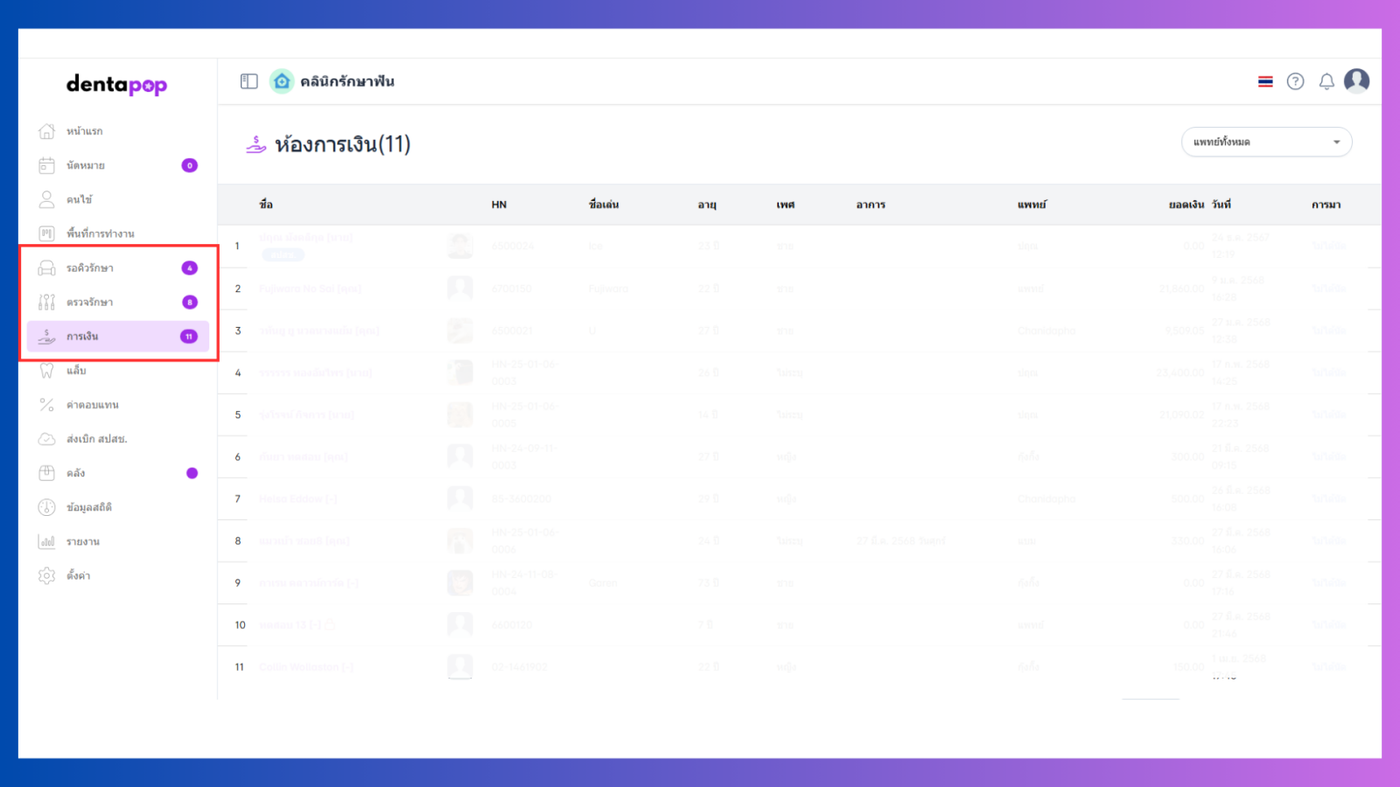
Task: Open the แล็บ tooth icon
Action: [46, 370]
